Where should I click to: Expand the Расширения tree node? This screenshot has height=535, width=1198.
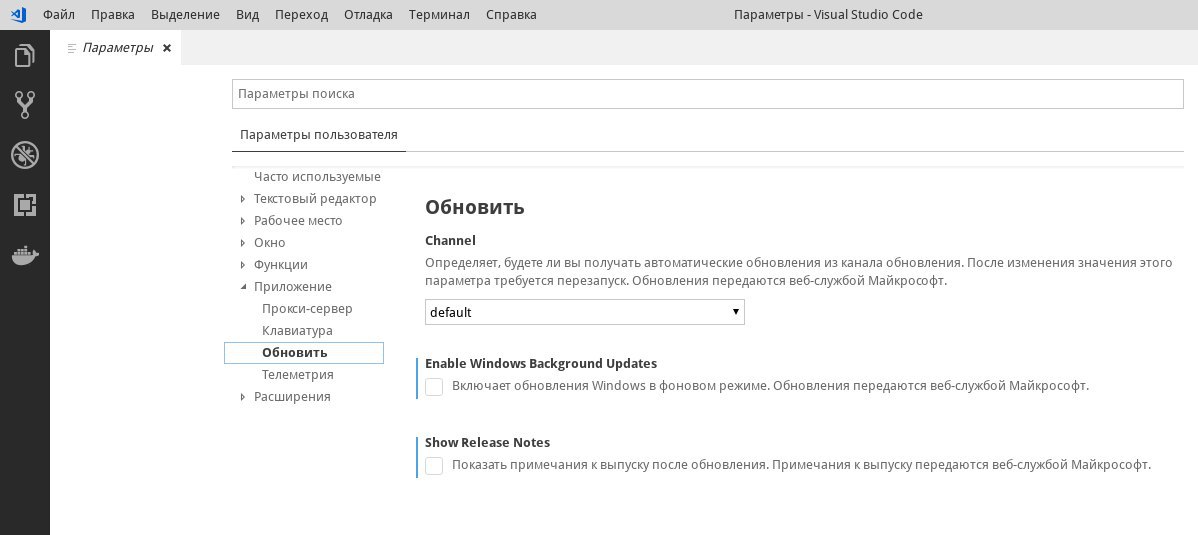[243, 397]
